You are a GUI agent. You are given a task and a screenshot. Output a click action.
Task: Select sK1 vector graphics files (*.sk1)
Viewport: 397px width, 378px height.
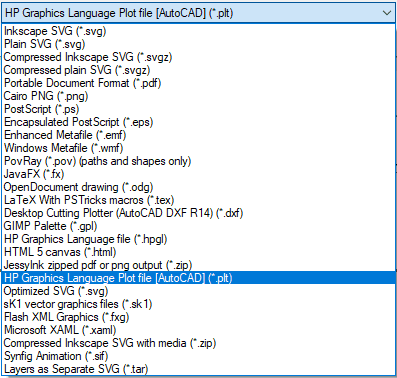coord(198,304)
